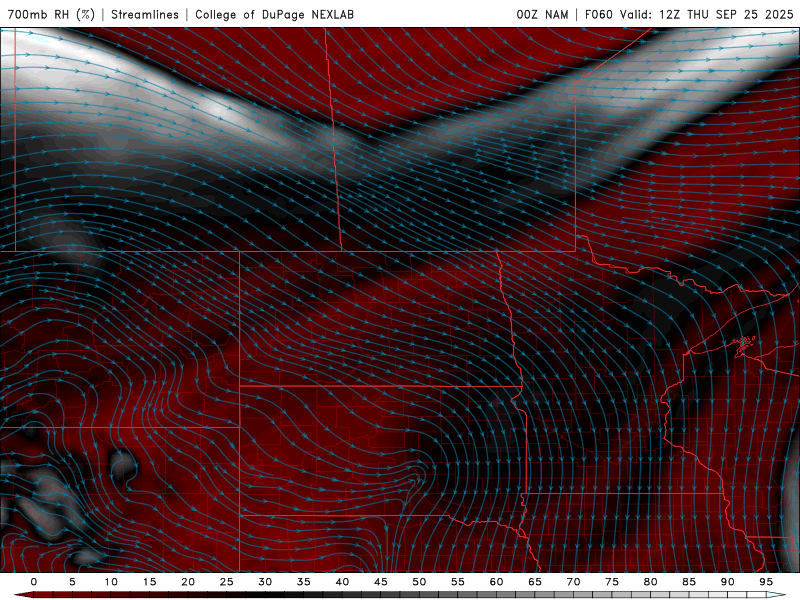Click the colorbar label '90'
The width and height of the screenshot is (800, 600).
click(727, 582)
